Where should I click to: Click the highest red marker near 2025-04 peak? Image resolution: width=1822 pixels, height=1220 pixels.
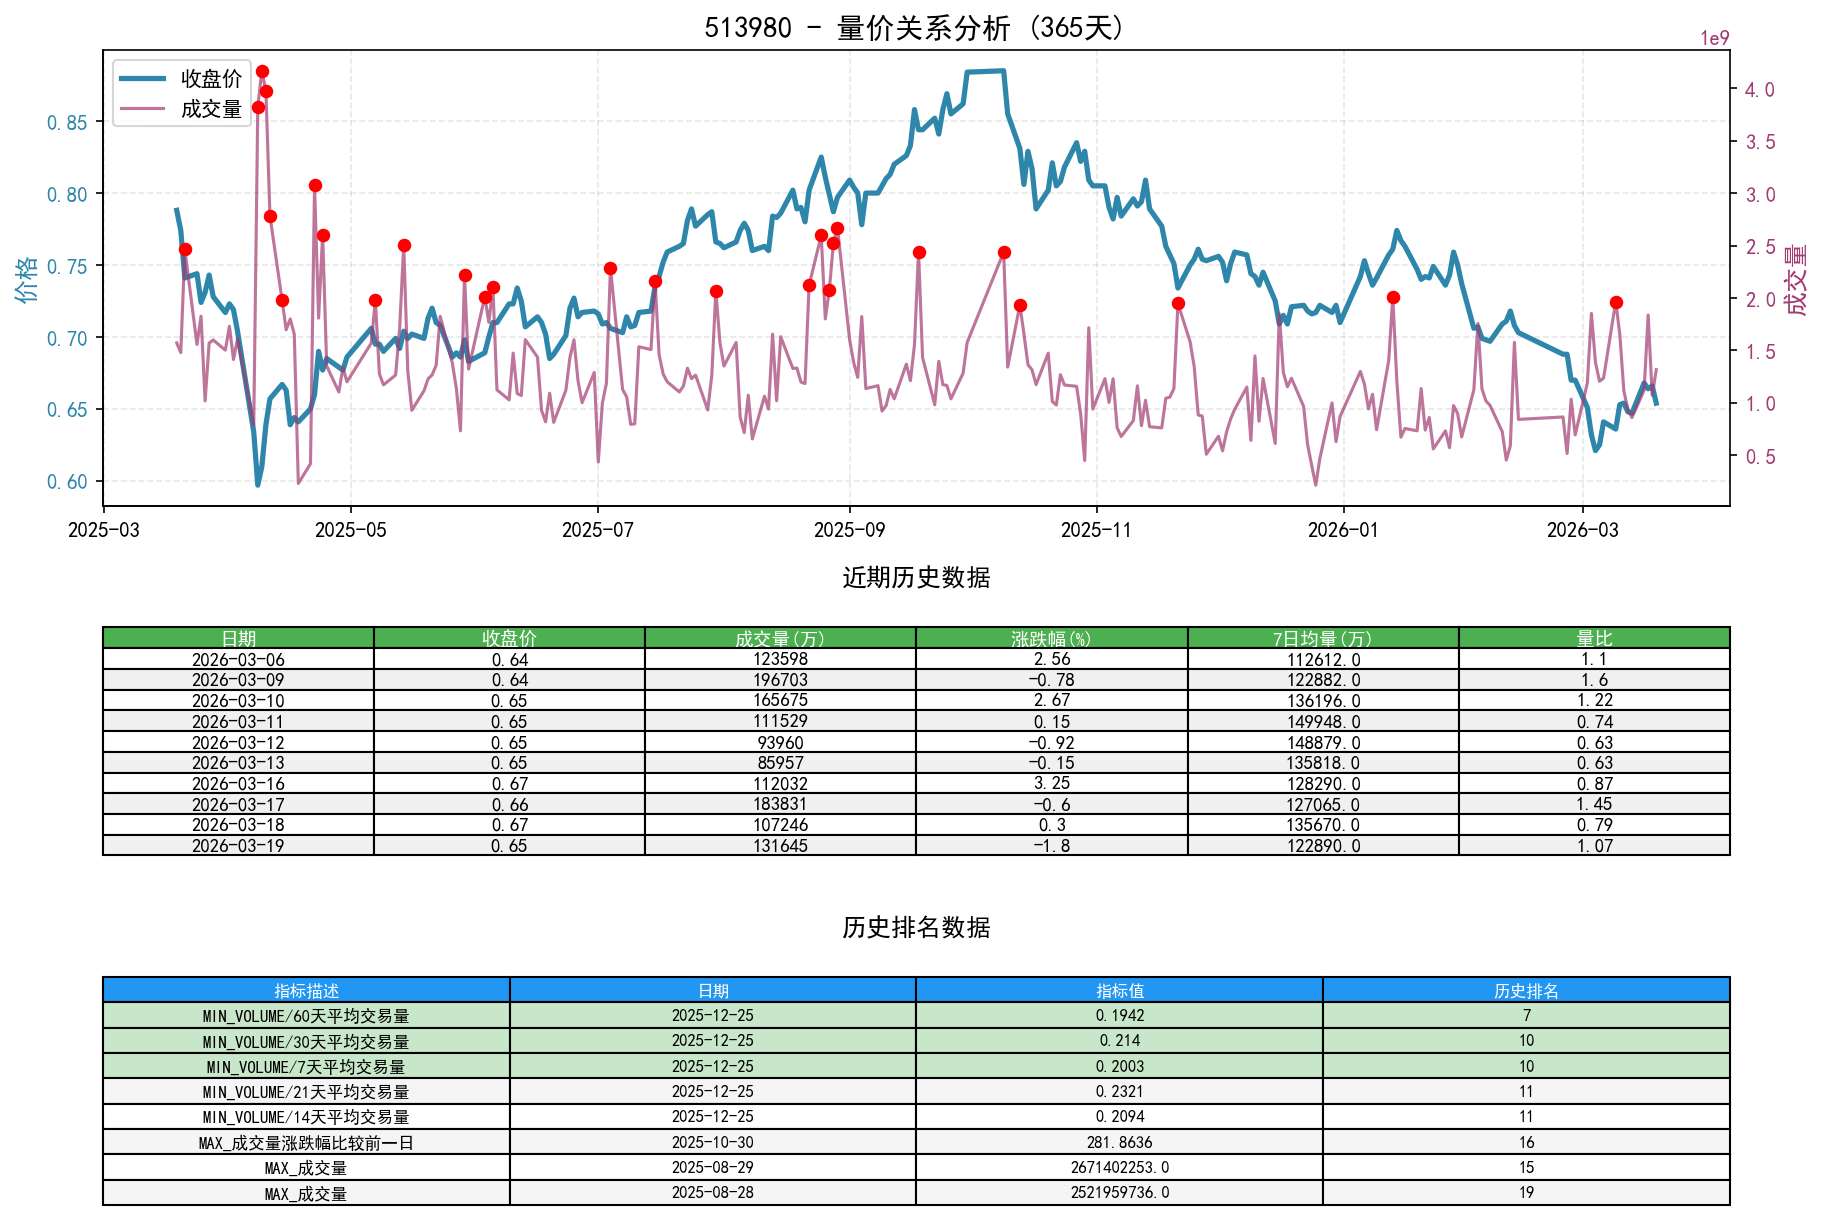pyautogui.click(x=262, y=71)
